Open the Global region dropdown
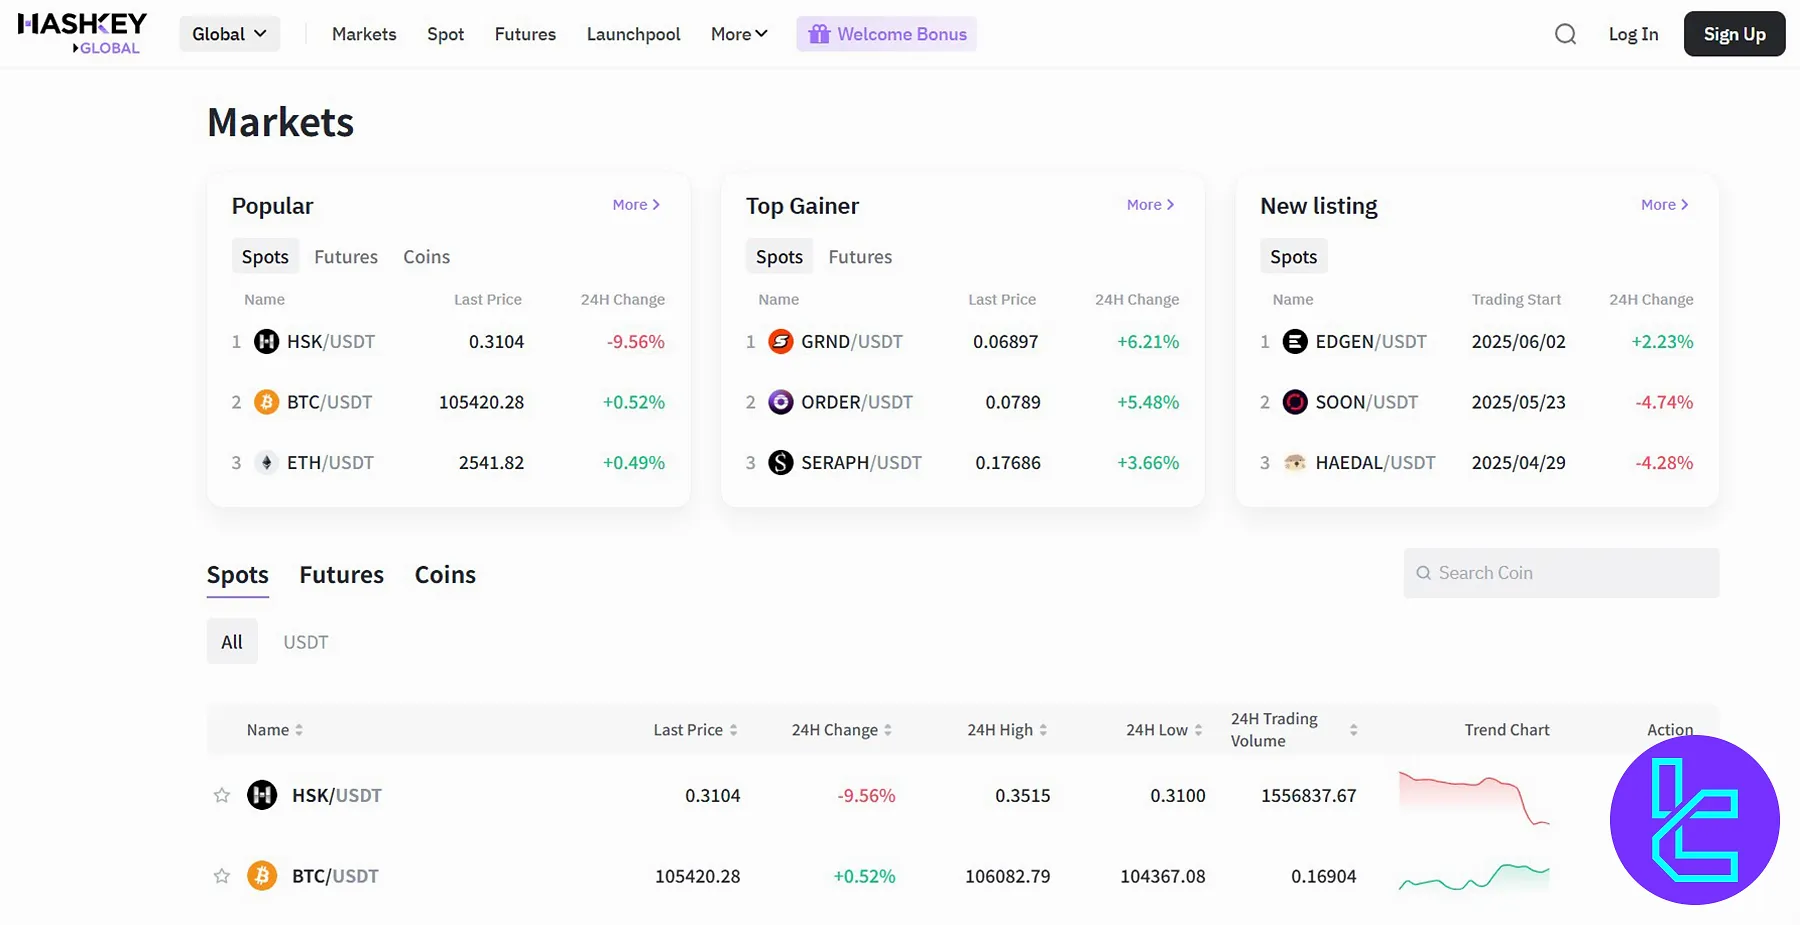Screen dimensions: 1800x925 pyautogui.click(x=230, y=34)
